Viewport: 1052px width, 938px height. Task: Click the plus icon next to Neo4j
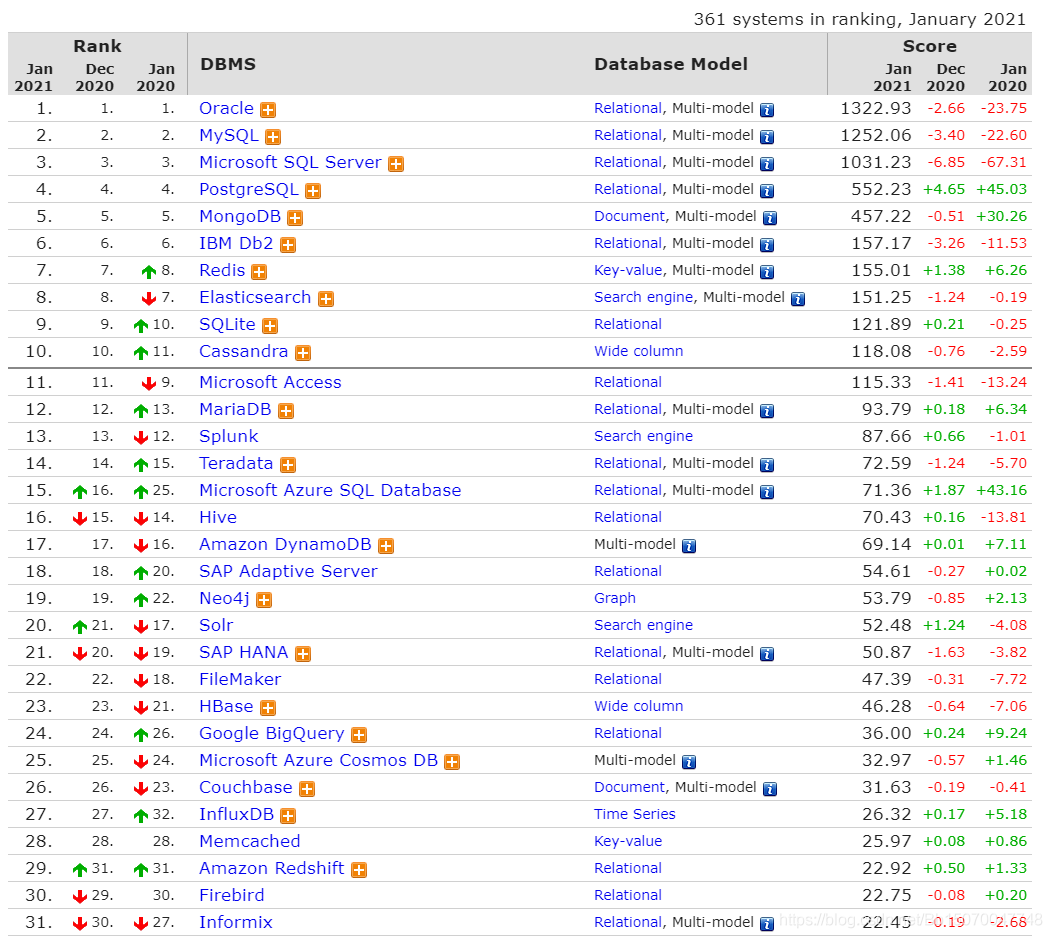264,600
